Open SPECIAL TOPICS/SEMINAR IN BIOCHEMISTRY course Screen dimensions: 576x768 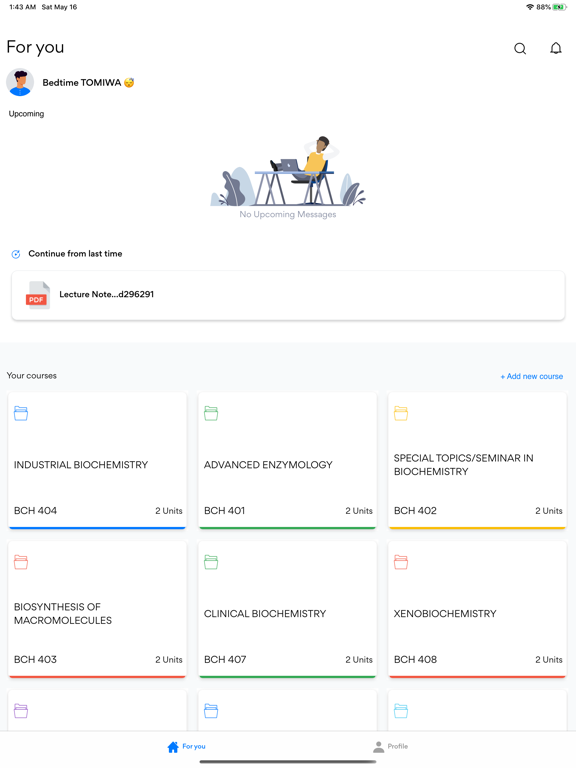pyautogui.click(x=478, y=460)
